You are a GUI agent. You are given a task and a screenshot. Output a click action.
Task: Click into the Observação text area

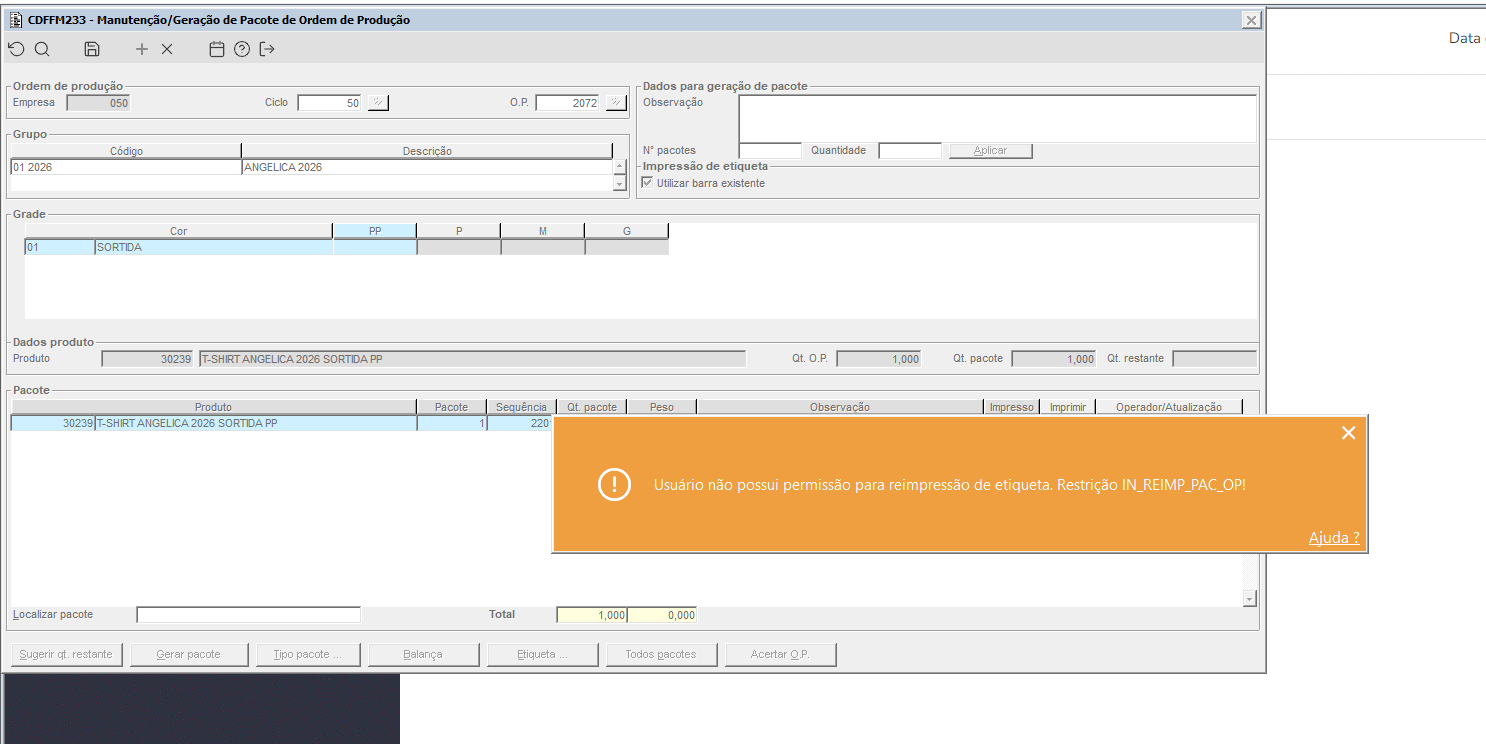pos(997,119)
